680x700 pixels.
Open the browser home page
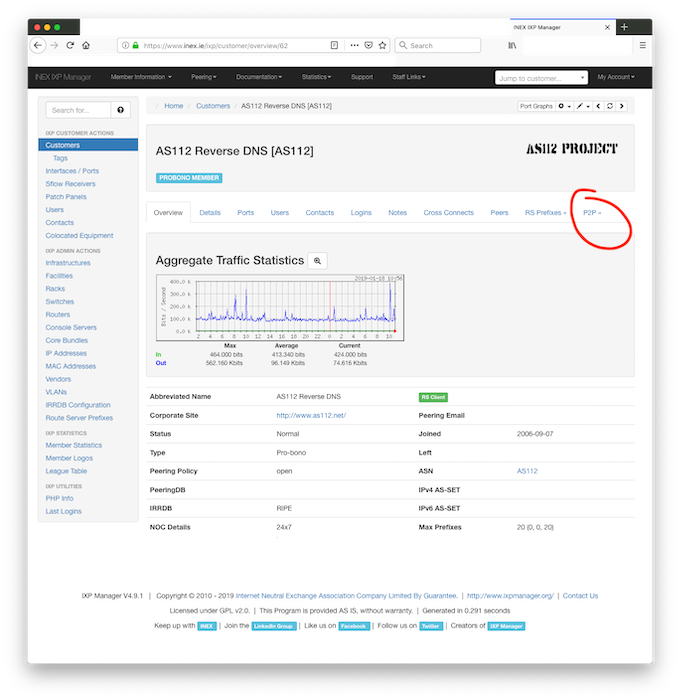point(86,45)
